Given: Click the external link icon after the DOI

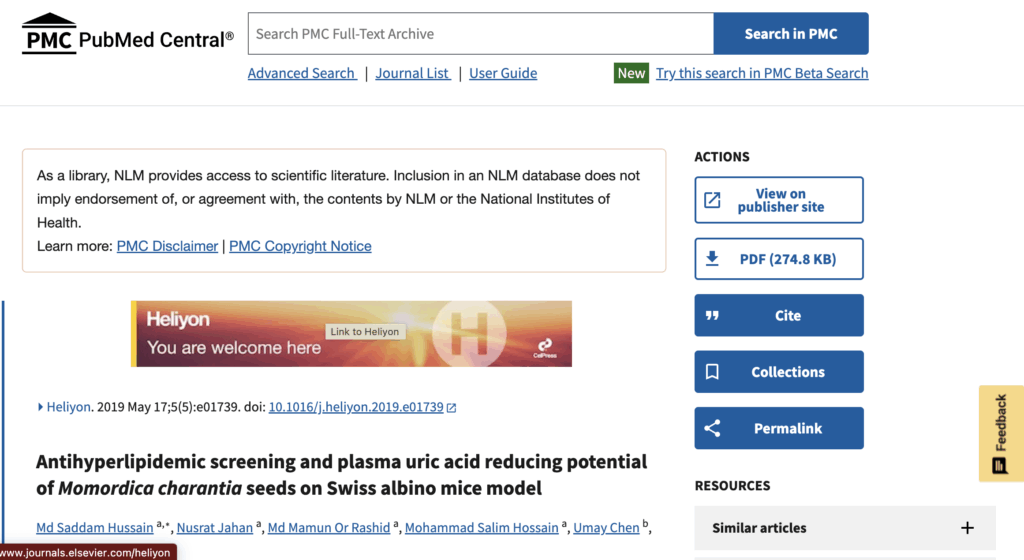Looking at the screenshot, I should [451, 408].
